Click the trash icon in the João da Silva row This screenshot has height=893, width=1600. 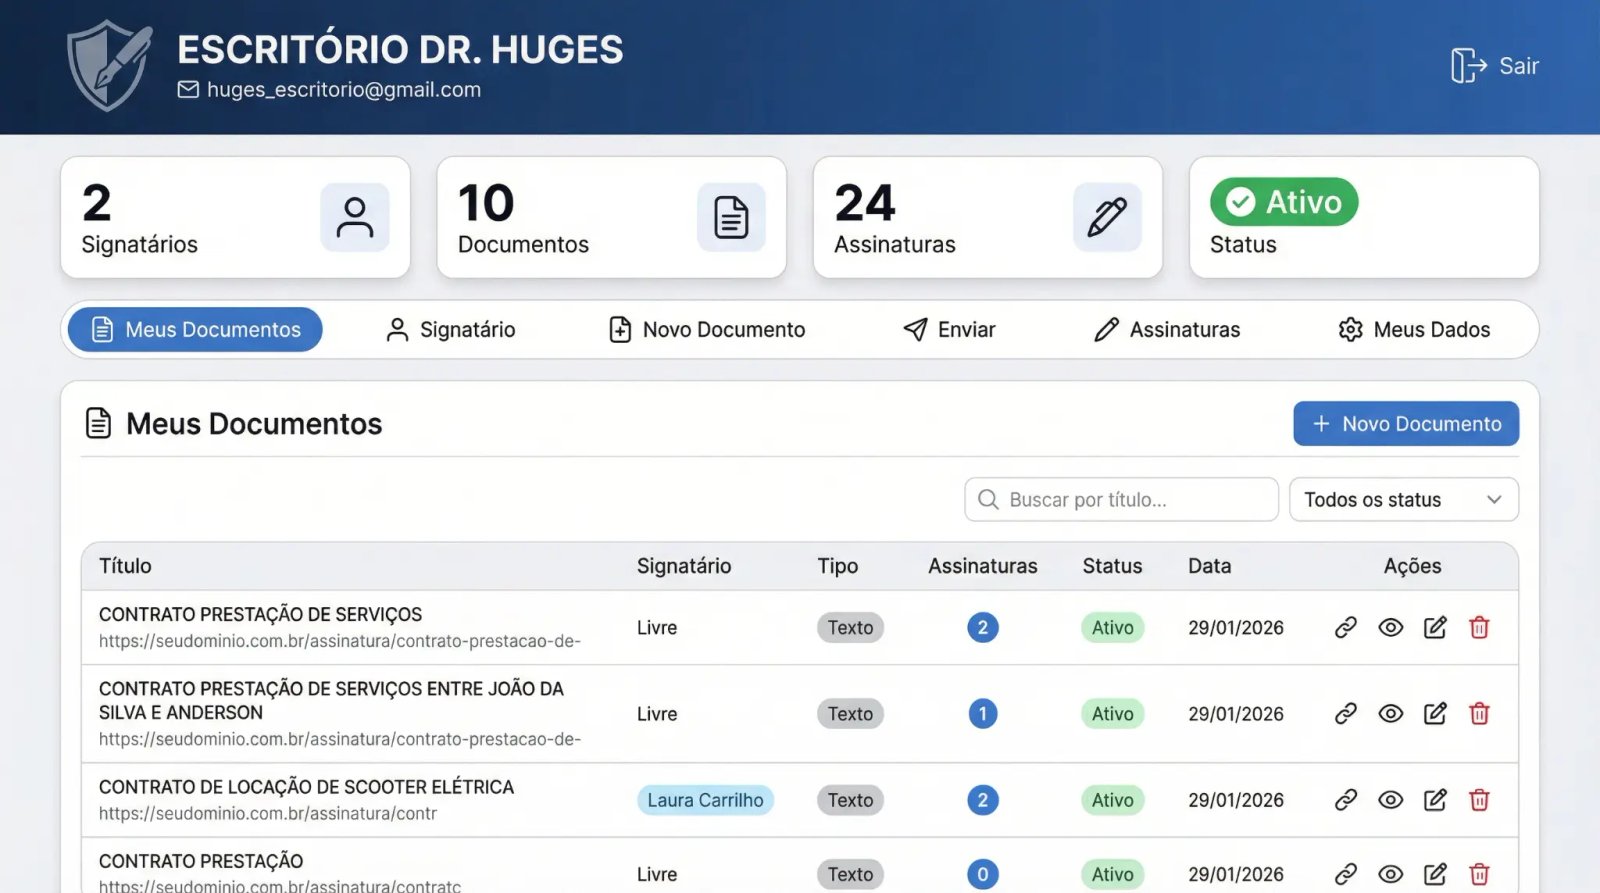(1479, 714)
